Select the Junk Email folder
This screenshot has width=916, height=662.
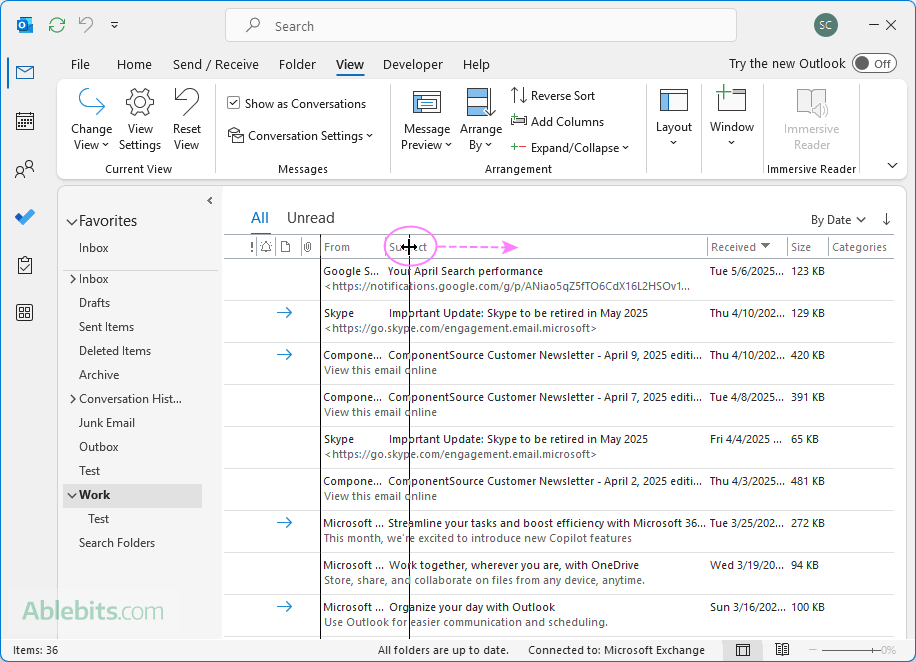[x=107, y=422]
